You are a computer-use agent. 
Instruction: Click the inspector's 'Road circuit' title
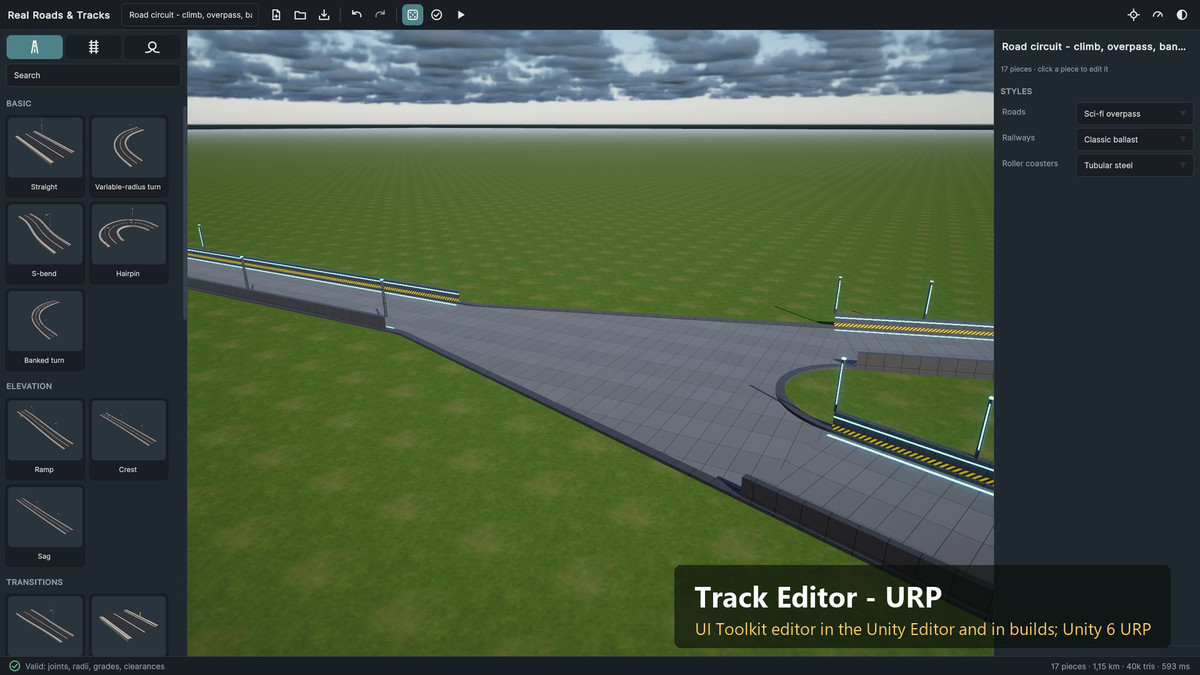pos(1094,47)
